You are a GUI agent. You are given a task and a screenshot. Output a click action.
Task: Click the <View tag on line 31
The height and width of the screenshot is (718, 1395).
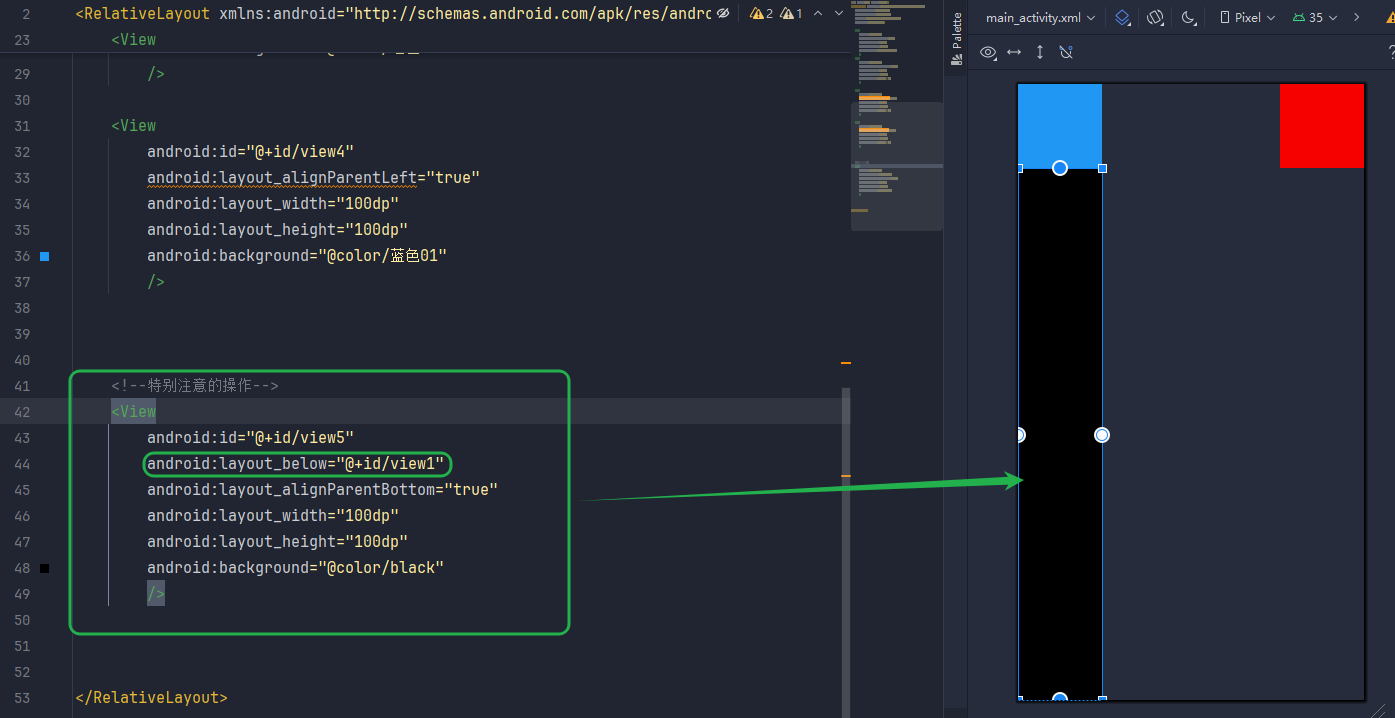click(x=134, y=126)
